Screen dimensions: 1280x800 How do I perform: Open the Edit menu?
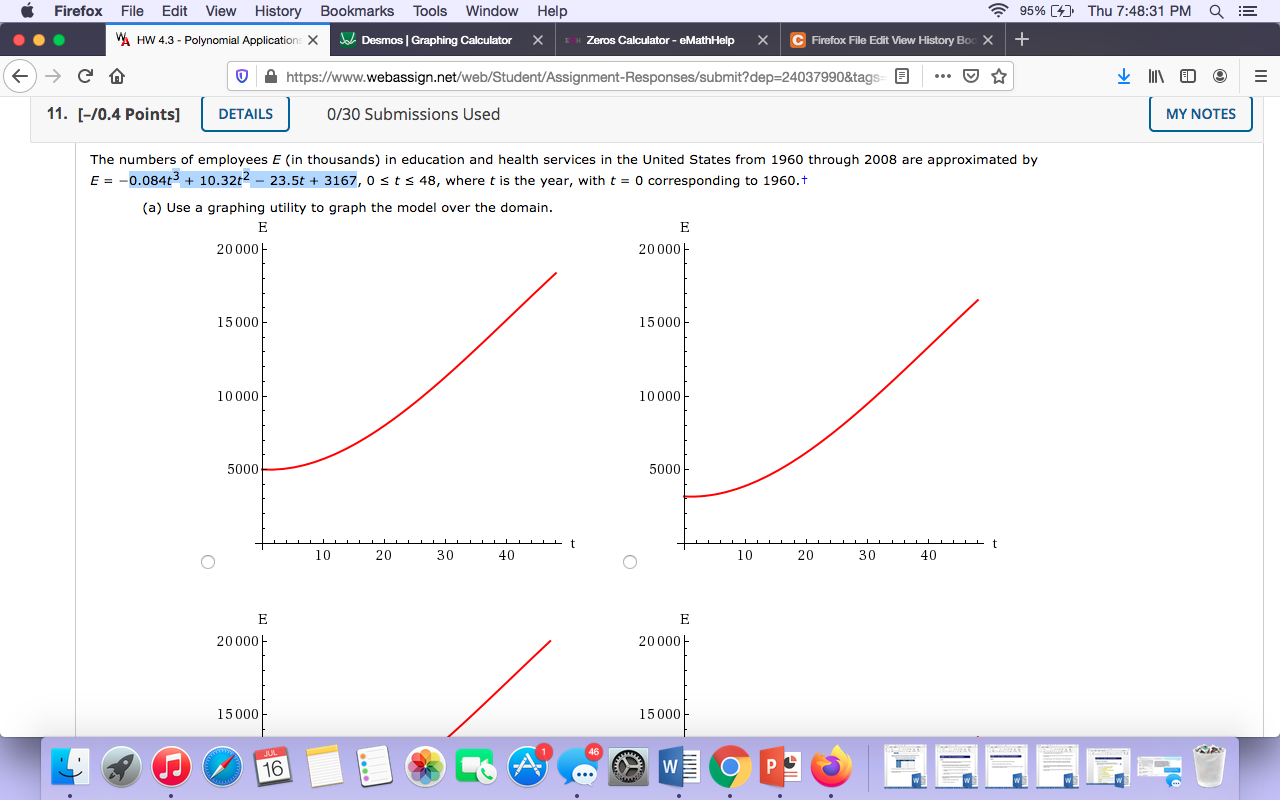[175, 11]
